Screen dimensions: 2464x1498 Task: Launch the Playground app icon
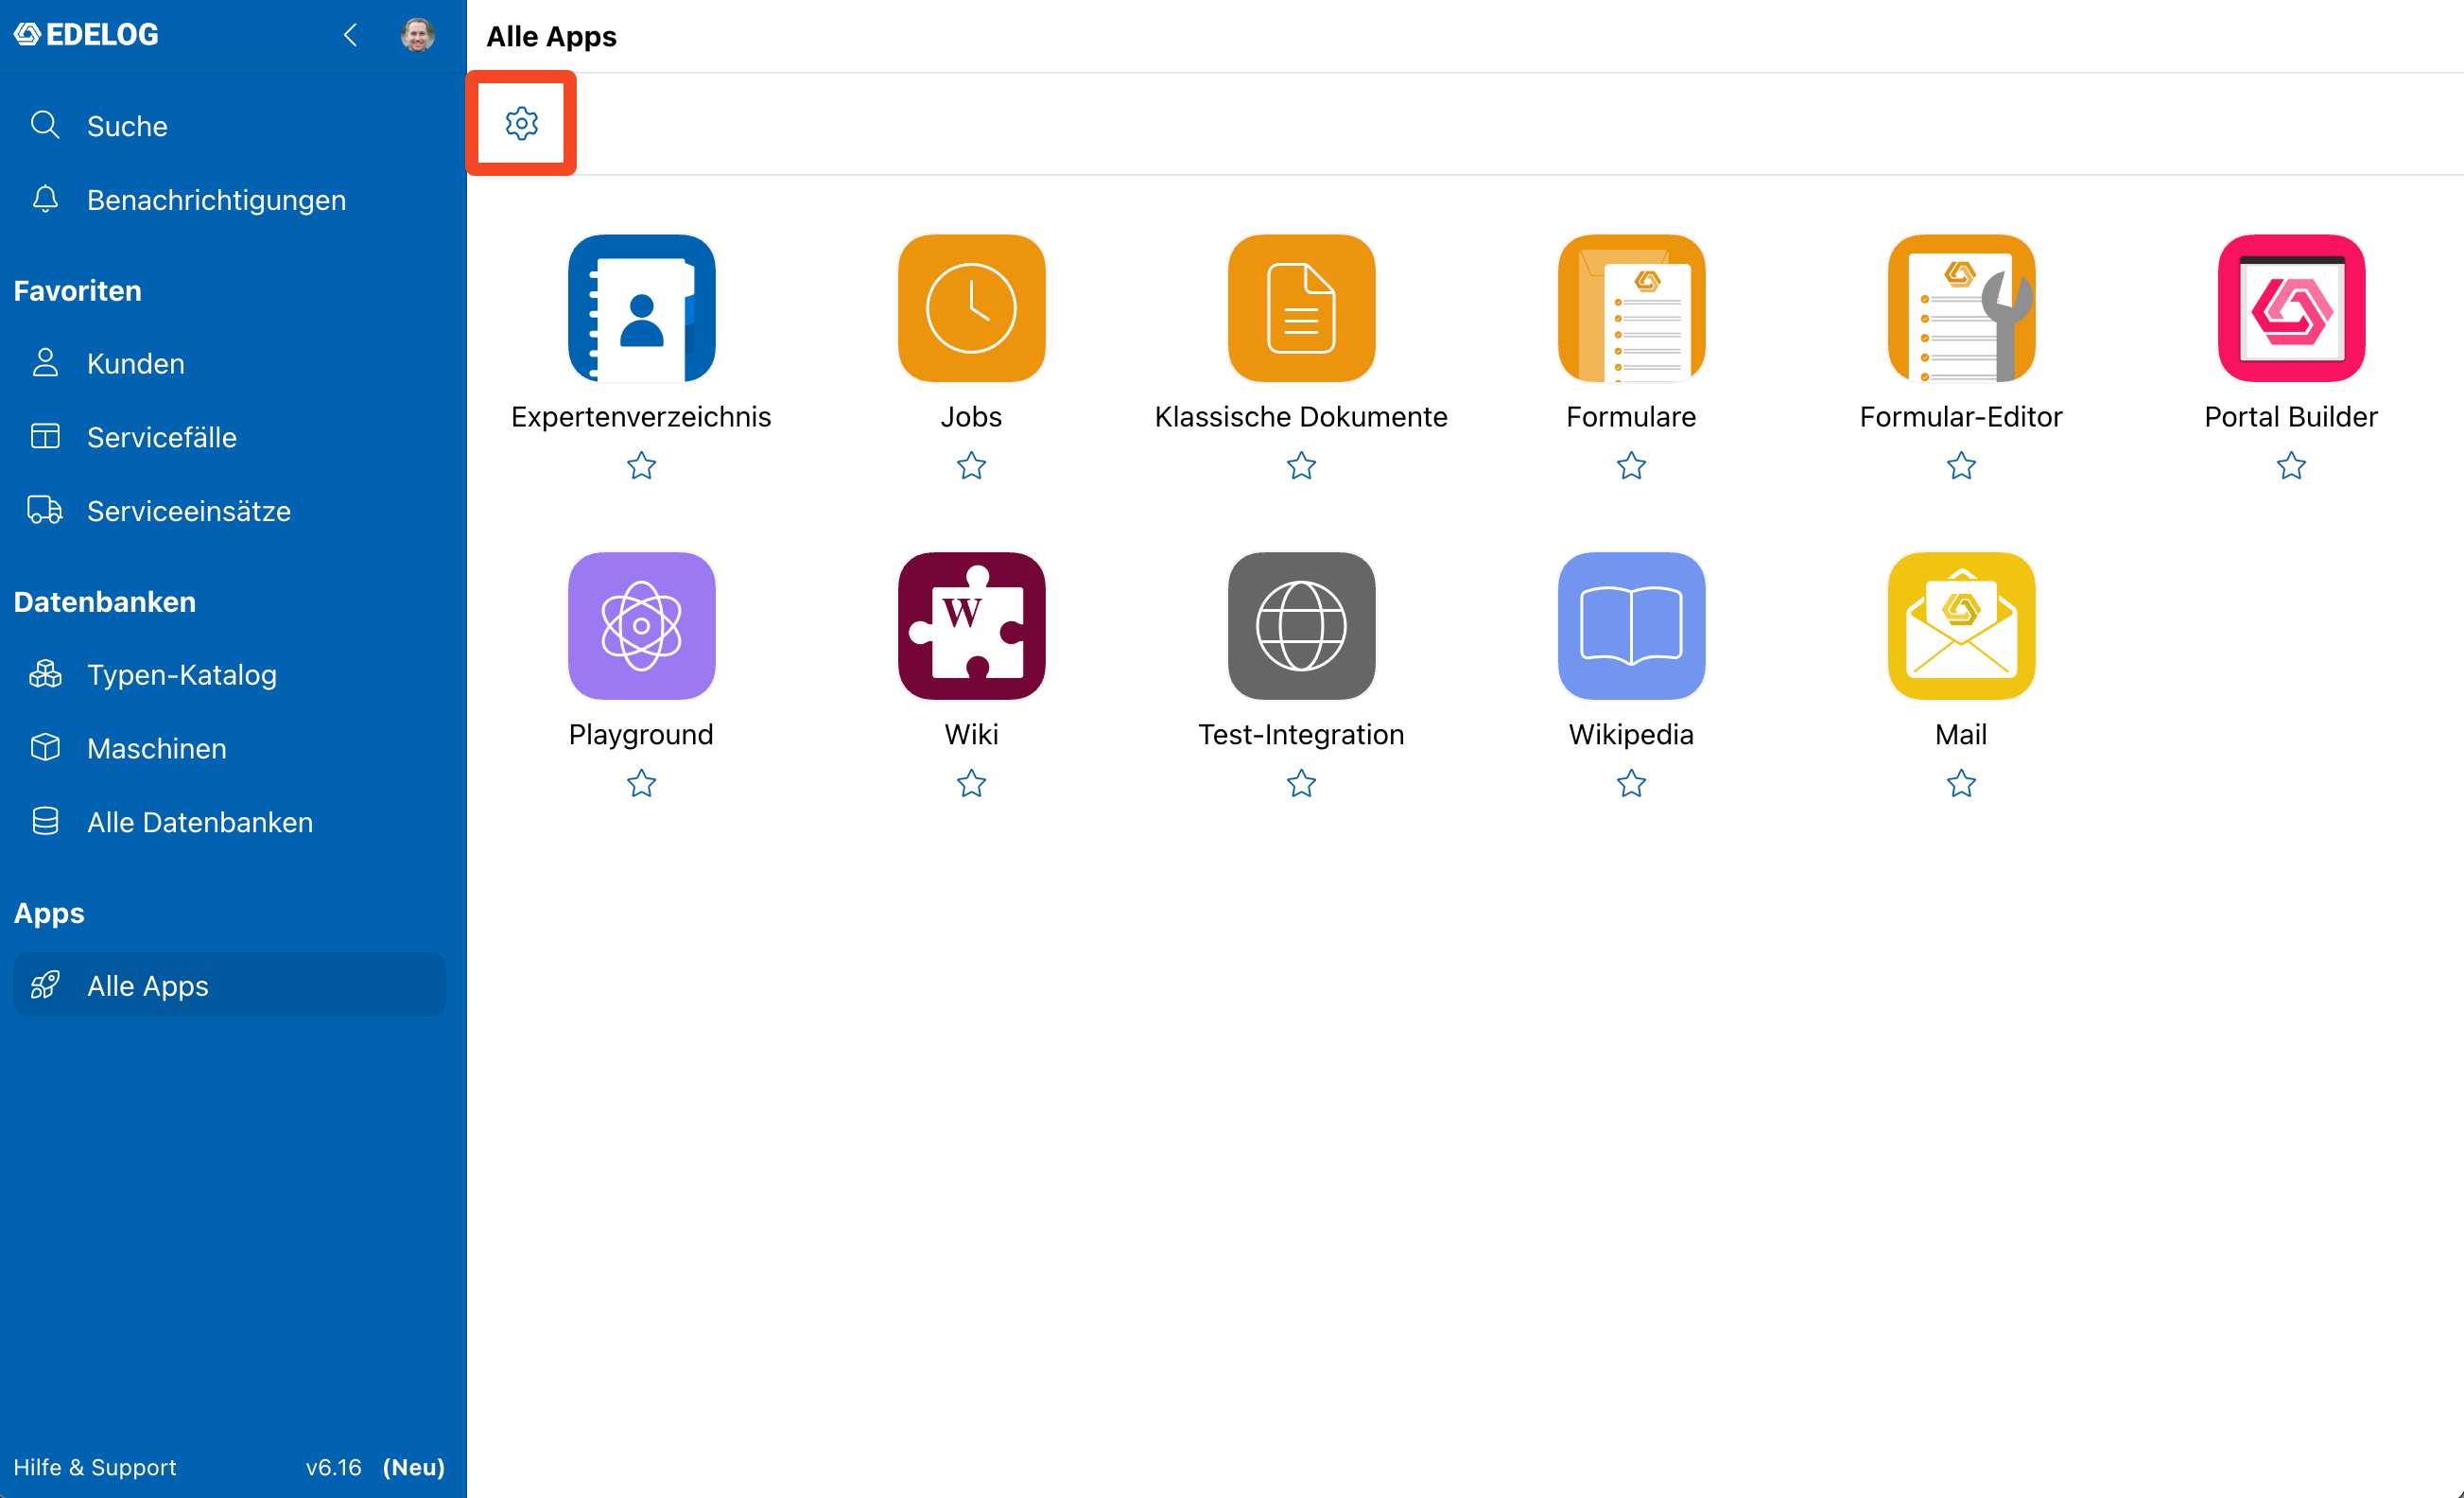click(x=641, y=626)
